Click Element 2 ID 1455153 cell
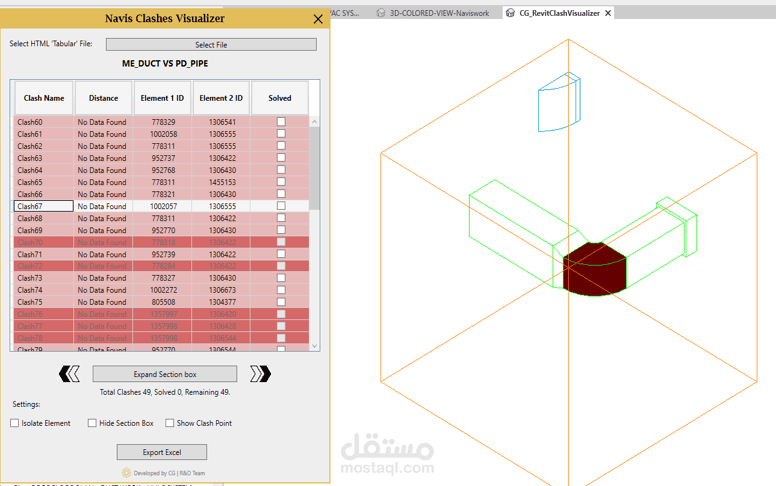The width and height of the screenshot is (776, 486). click(x=222, y=182)
